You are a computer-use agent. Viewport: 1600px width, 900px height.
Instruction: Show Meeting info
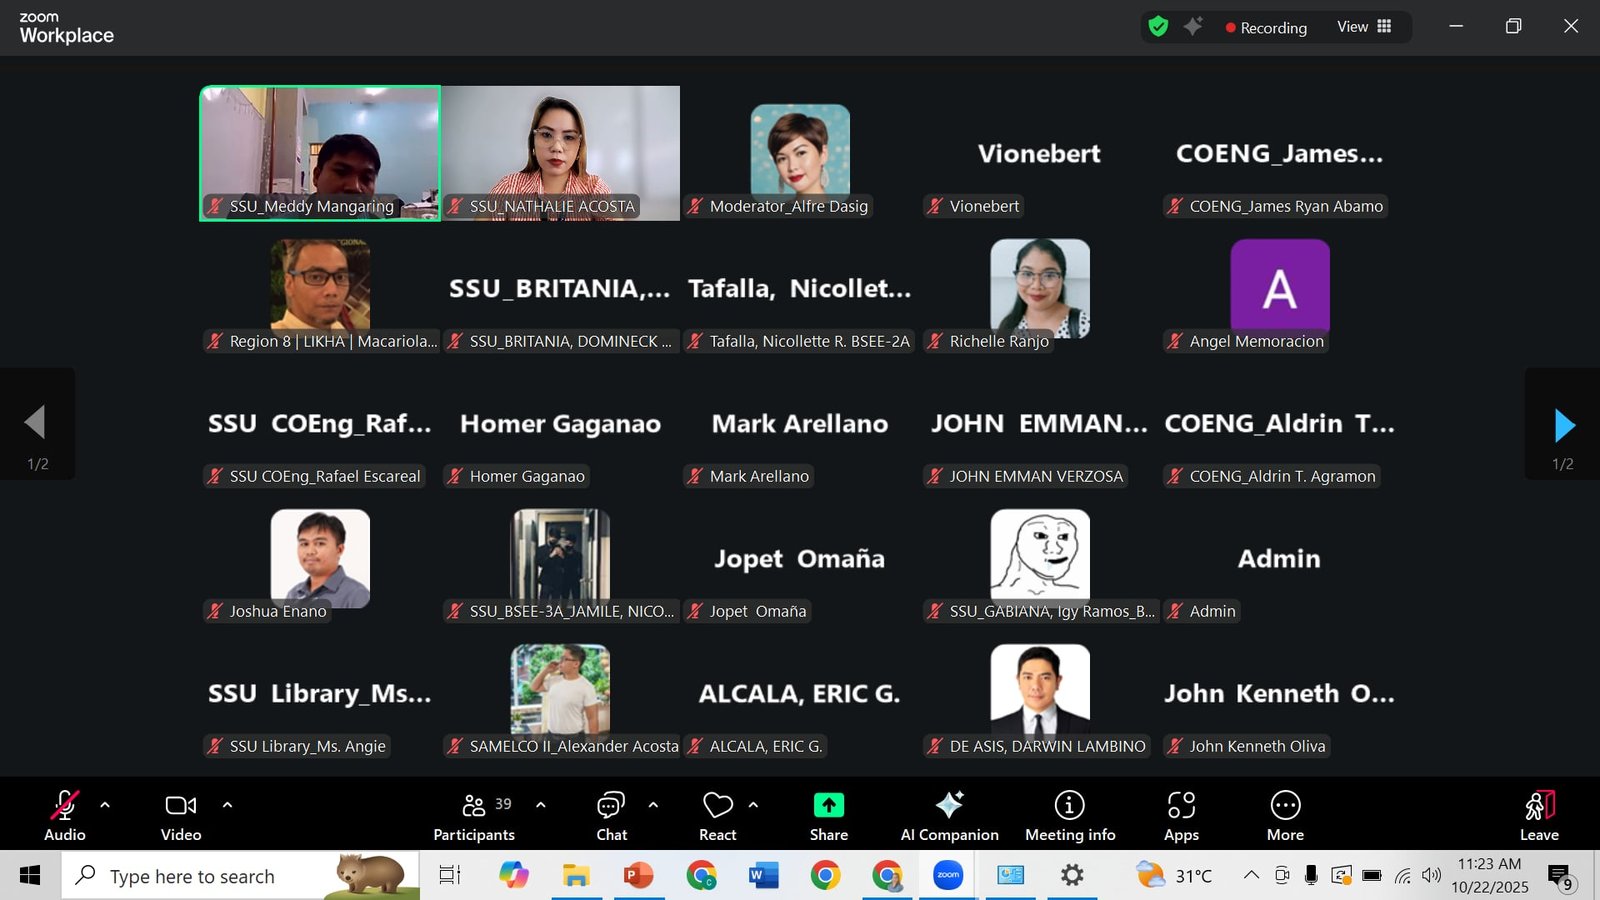[1069, 815]
